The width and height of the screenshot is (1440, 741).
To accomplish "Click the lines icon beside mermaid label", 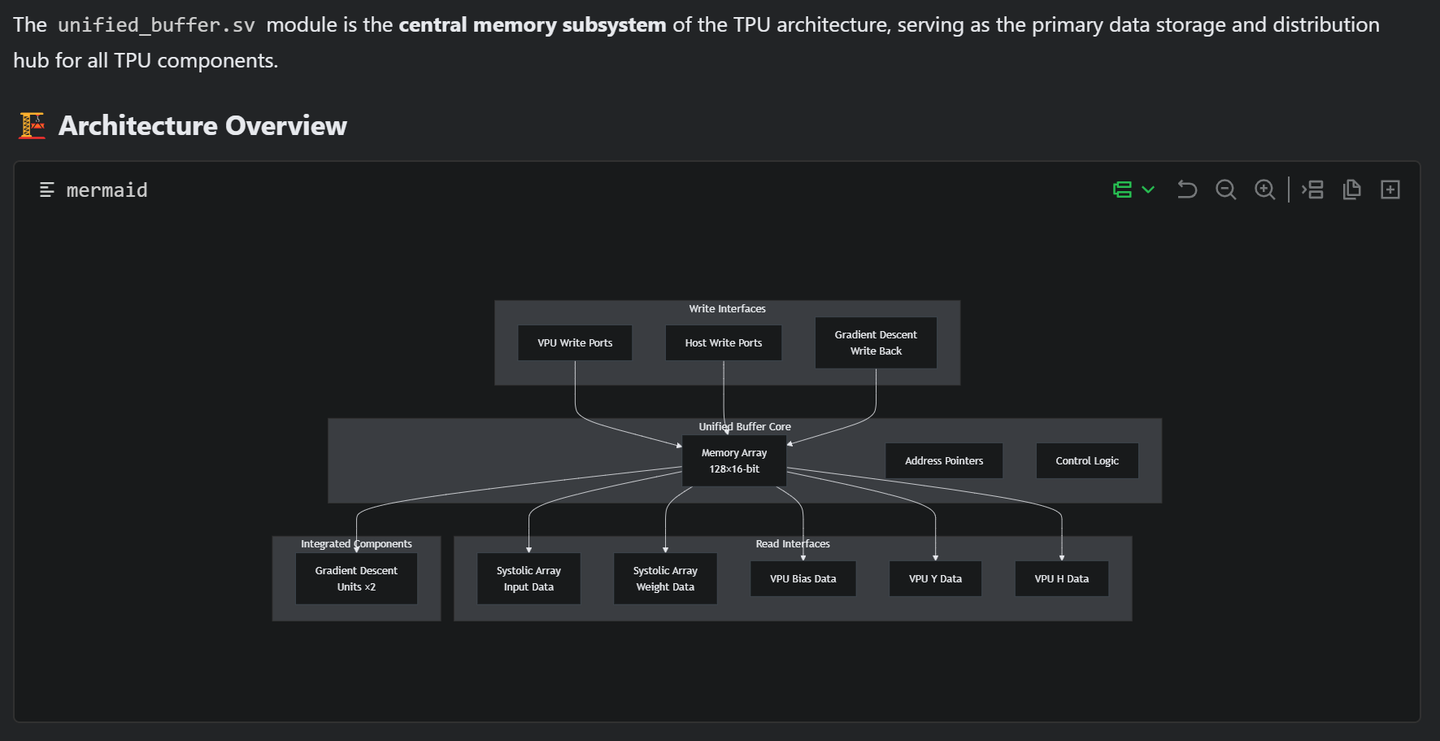I will 47,190.
